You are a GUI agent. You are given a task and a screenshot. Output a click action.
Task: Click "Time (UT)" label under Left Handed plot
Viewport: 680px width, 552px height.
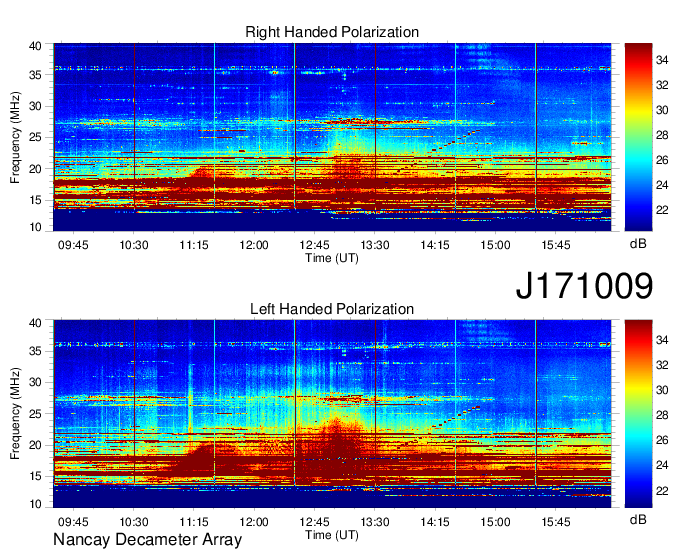click(x=332, y=535)
